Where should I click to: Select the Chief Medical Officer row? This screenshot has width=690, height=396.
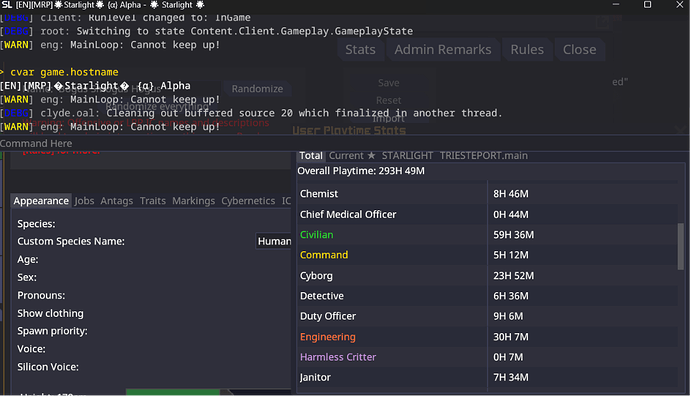[488, 214]
